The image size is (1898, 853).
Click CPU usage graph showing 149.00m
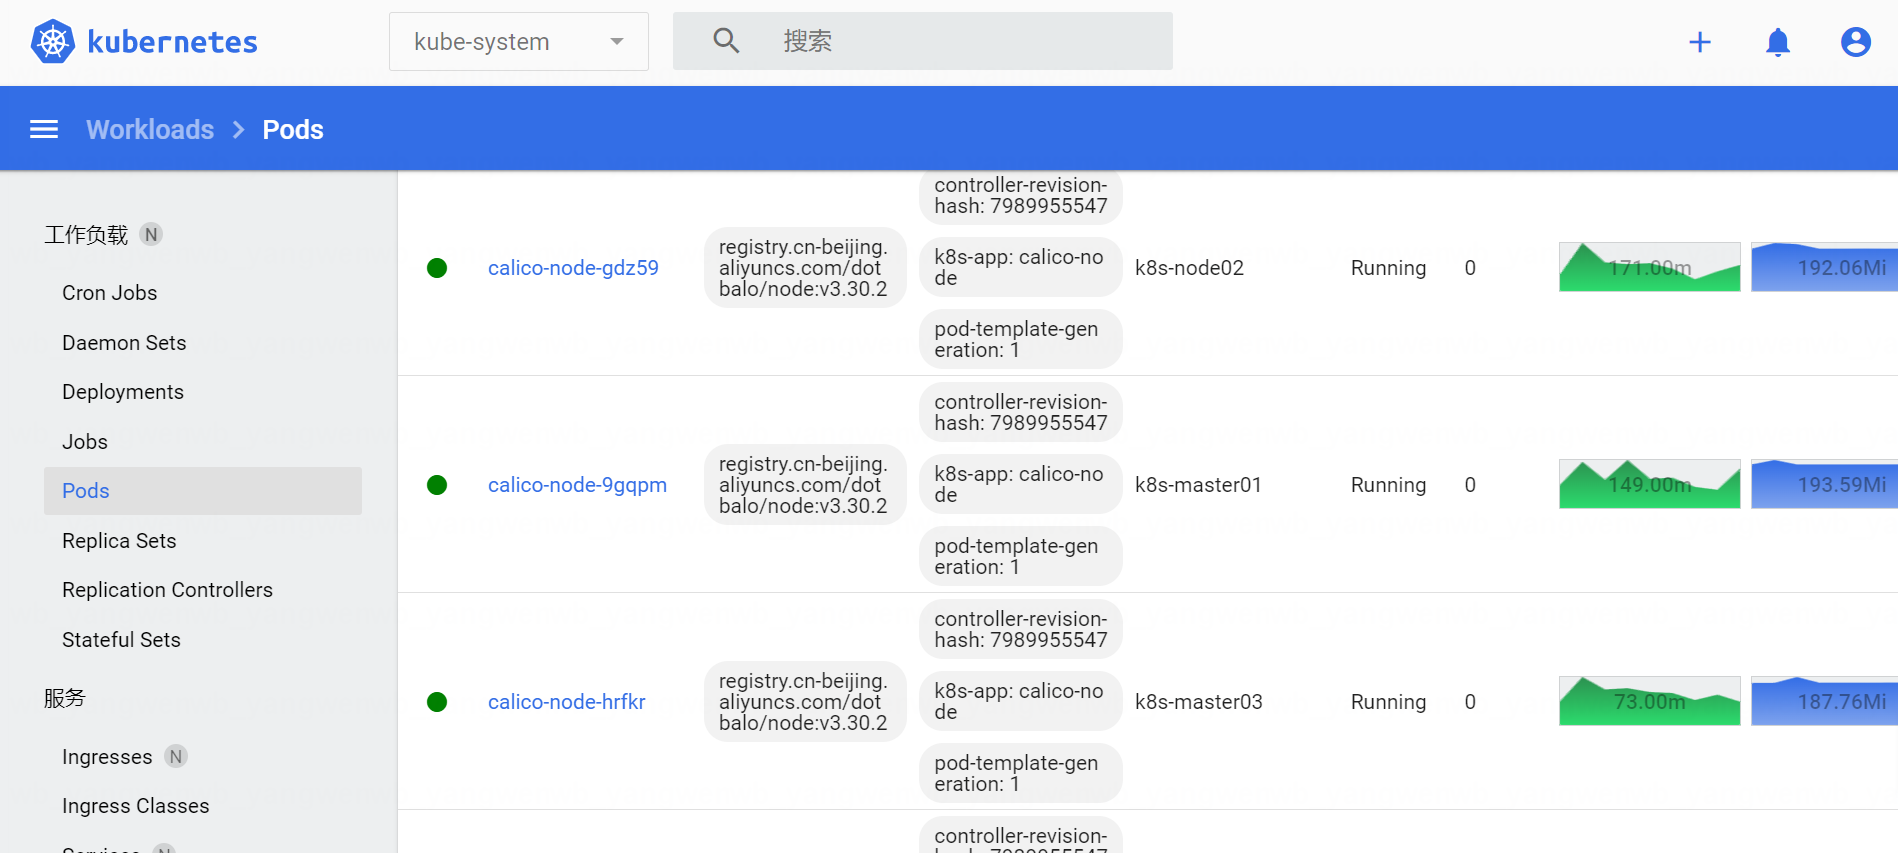click(1649, 485)
